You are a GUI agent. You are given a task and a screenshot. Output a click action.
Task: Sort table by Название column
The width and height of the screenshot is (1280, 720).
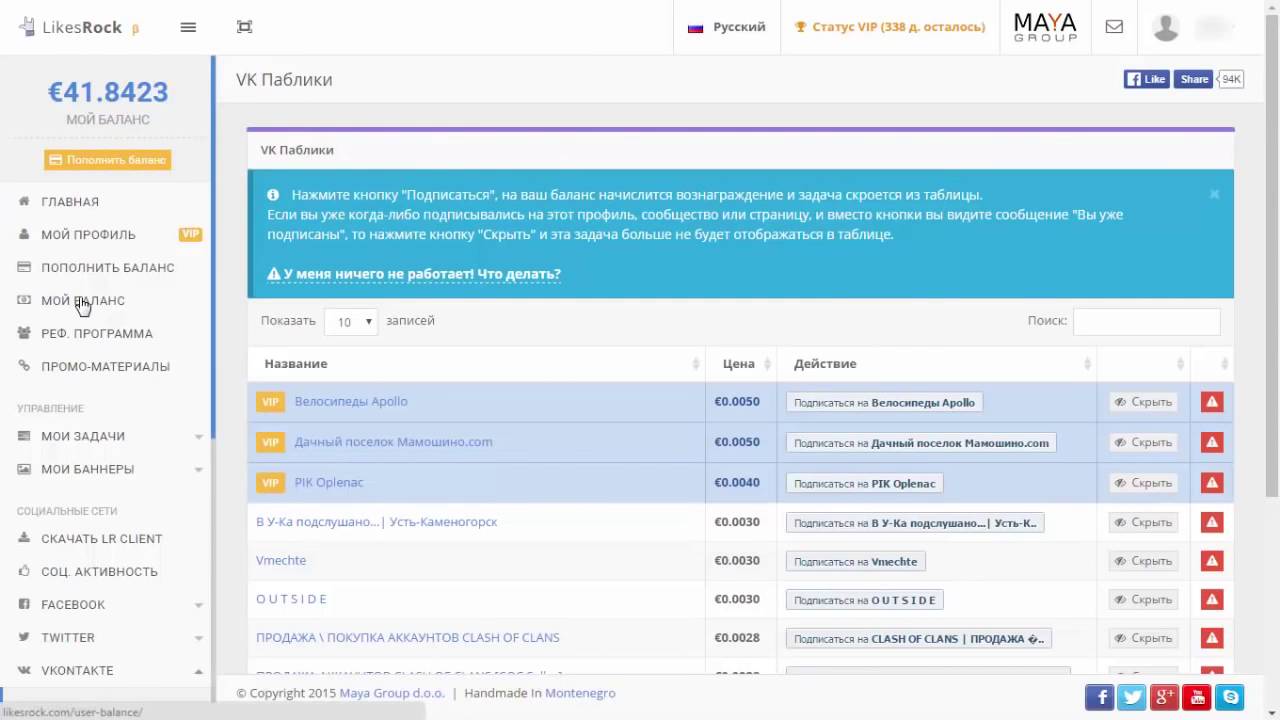(x=476, y=364)
